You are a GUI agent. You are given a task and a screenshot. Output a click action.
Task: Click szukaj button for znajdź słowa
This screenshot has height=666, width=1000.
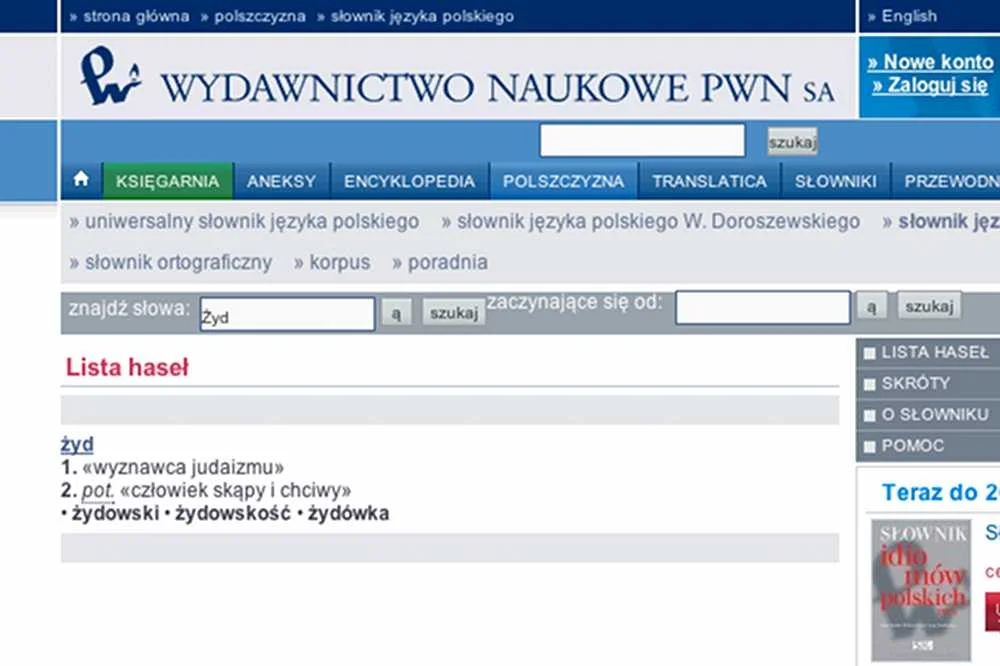click(453, 313)
